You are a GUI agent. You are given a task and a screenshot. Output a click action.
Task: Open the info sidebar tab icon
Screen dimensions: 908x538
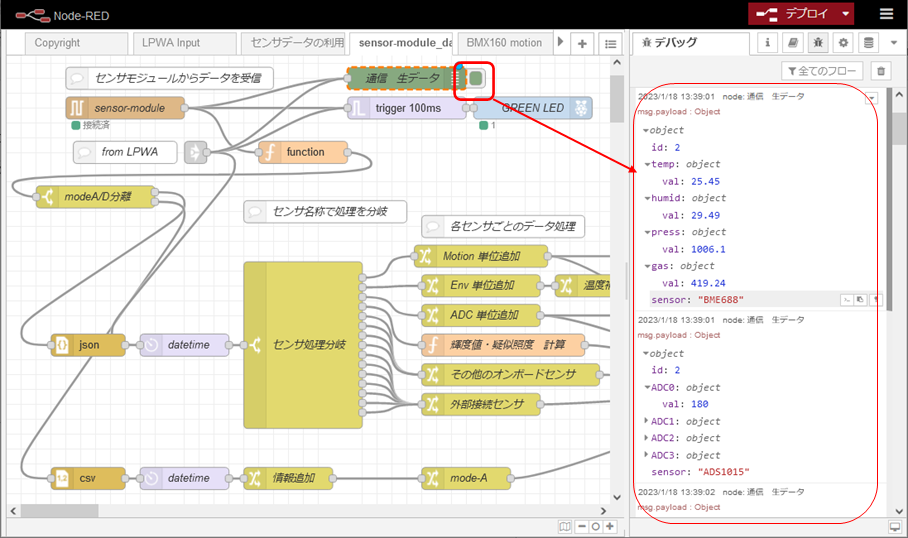[768, 43]
